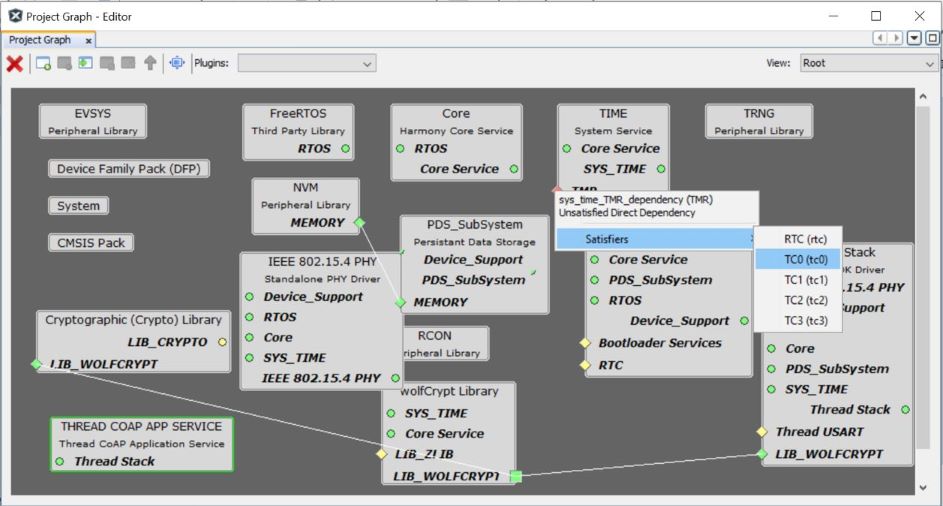This screenshot has width=943, height=506.
Task: Click TIME component's Core Service green port
Action: [567, 149]
